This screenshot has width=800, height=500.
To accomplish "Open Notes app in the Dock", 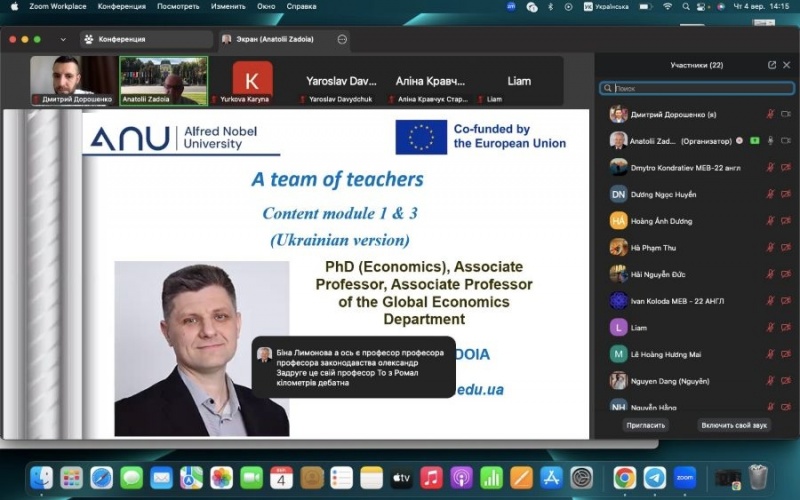I will [371, 478].
